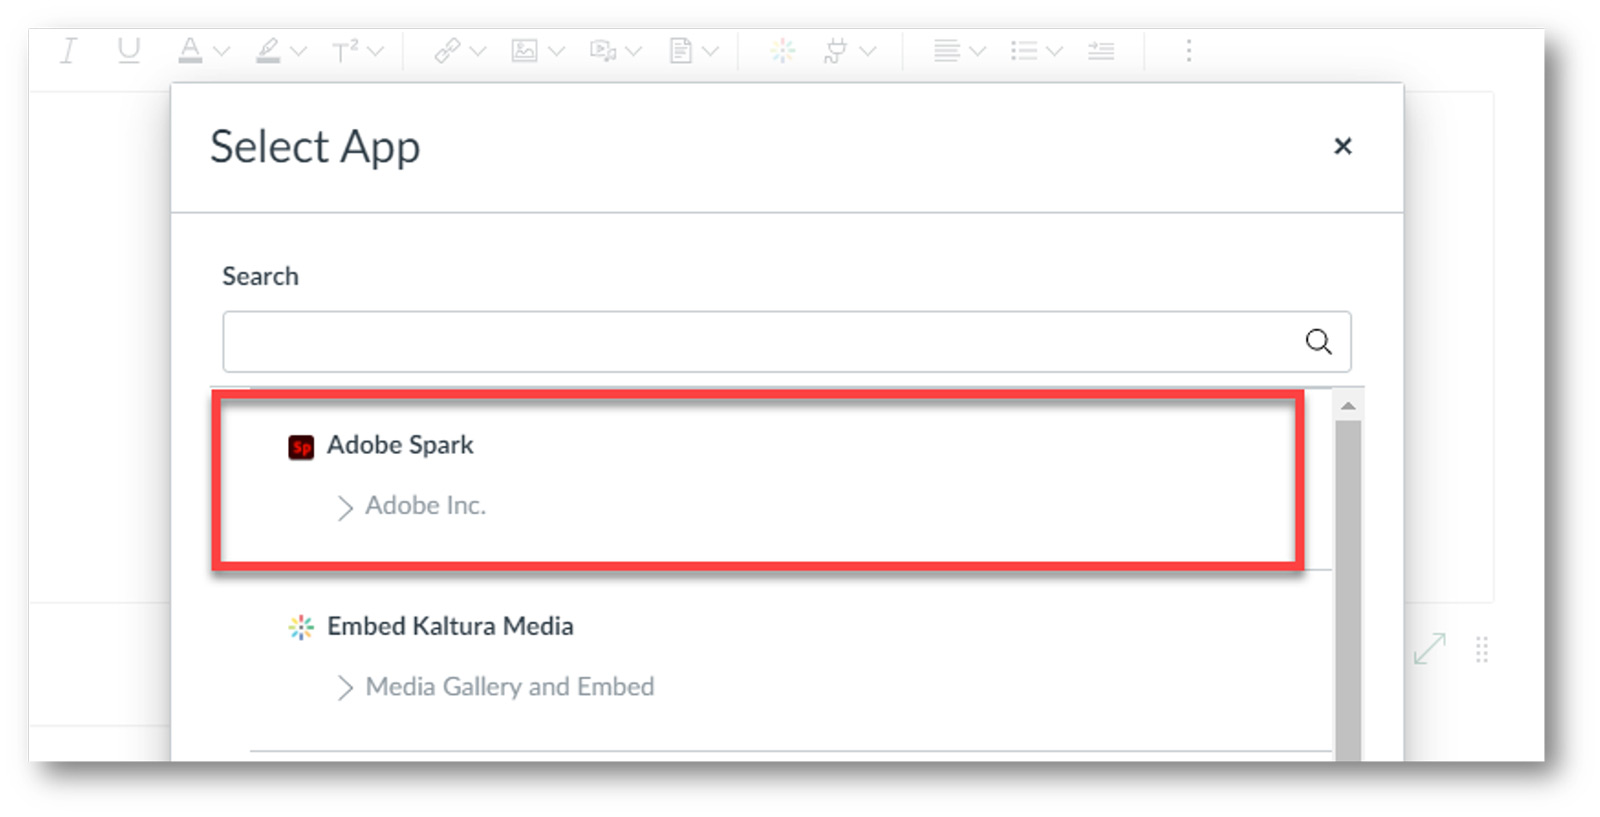Click the increase indent icon
Viewport: 1600px width, 817px height.
1101,50
